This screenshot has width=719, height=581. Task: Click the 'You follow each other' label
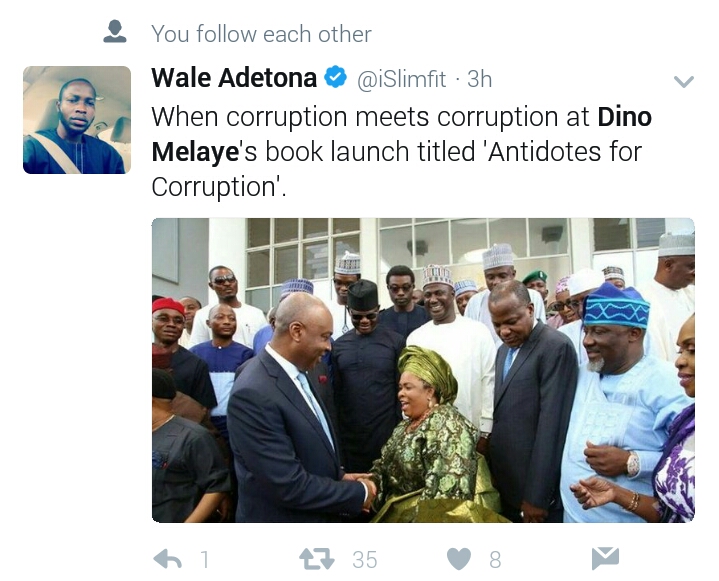click(x=261, y=34)
